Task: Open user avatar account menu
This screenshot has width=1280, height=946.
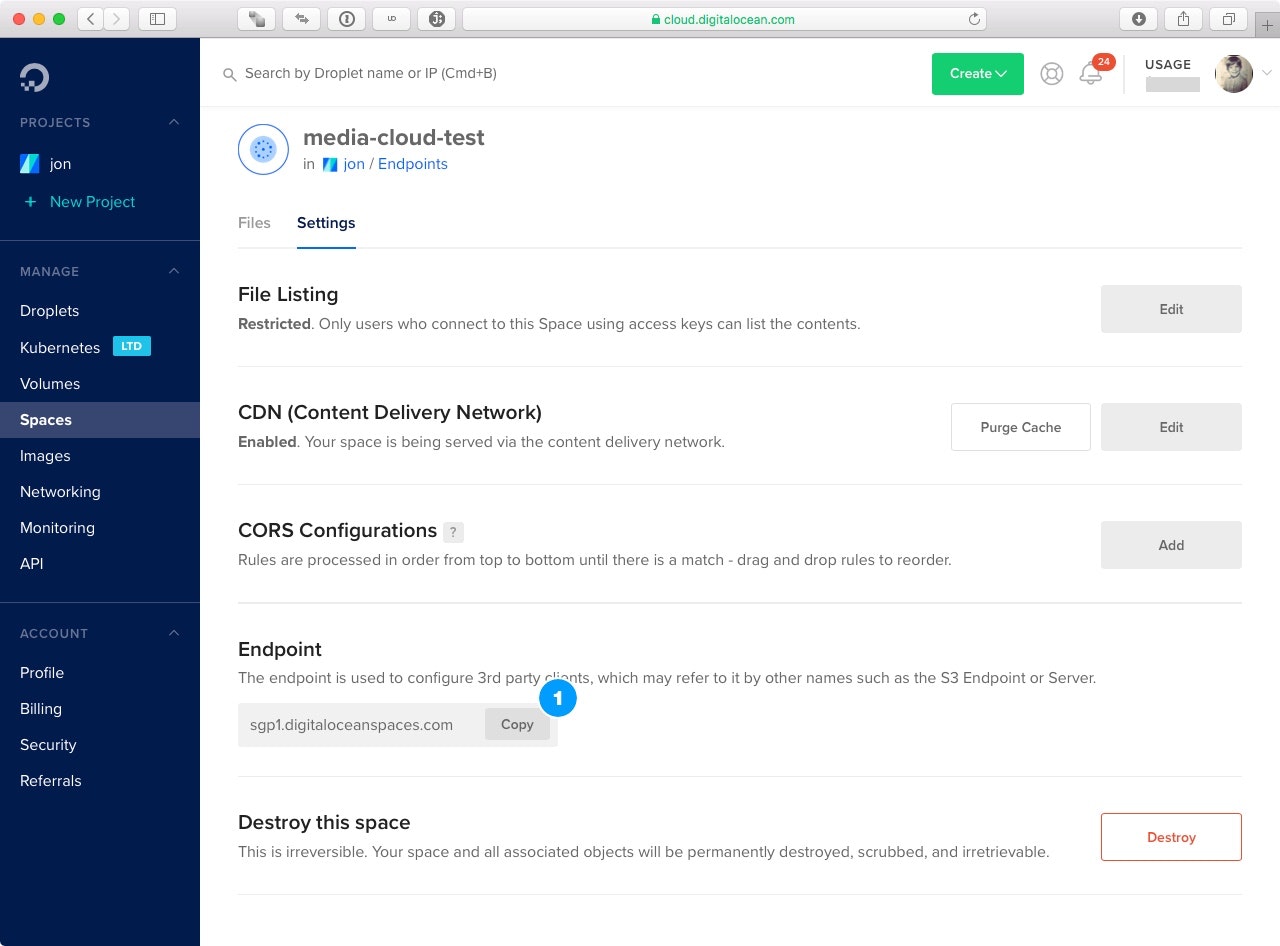Action: pos(1234,74)
